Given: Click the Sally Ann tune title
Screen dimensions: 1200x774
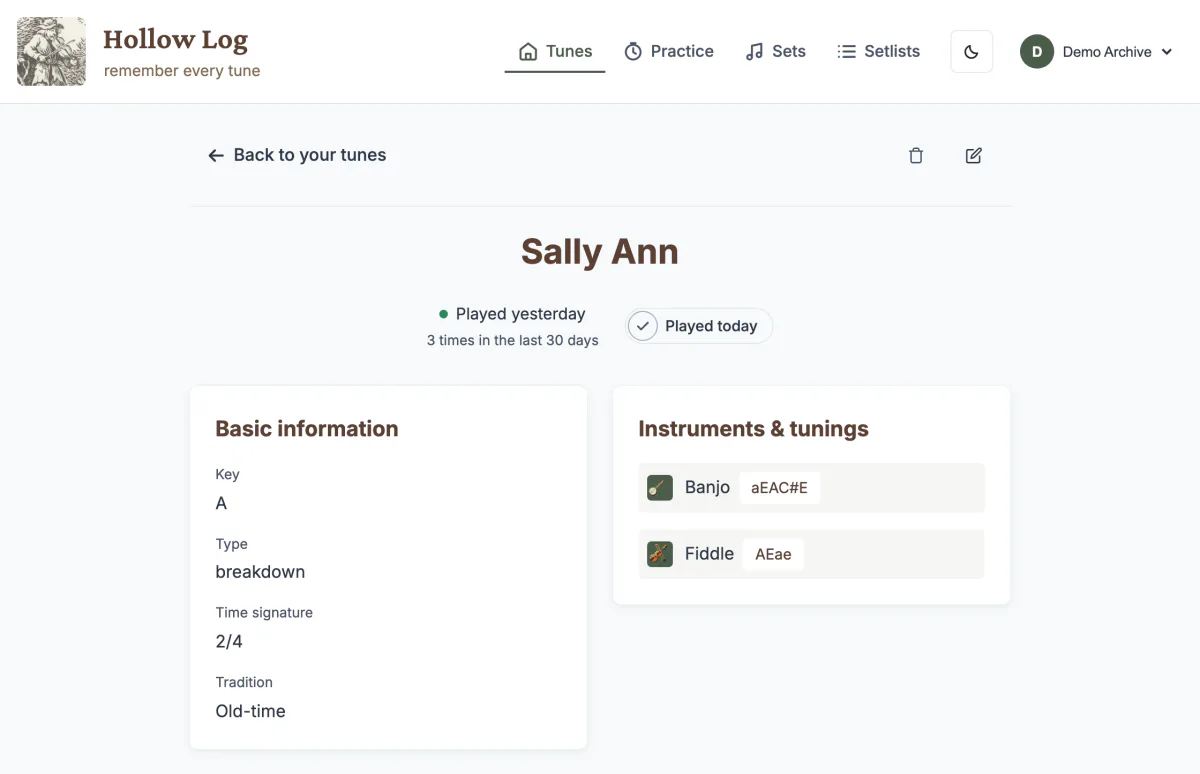Looking at the screenshot, I should tap(600, 251).
